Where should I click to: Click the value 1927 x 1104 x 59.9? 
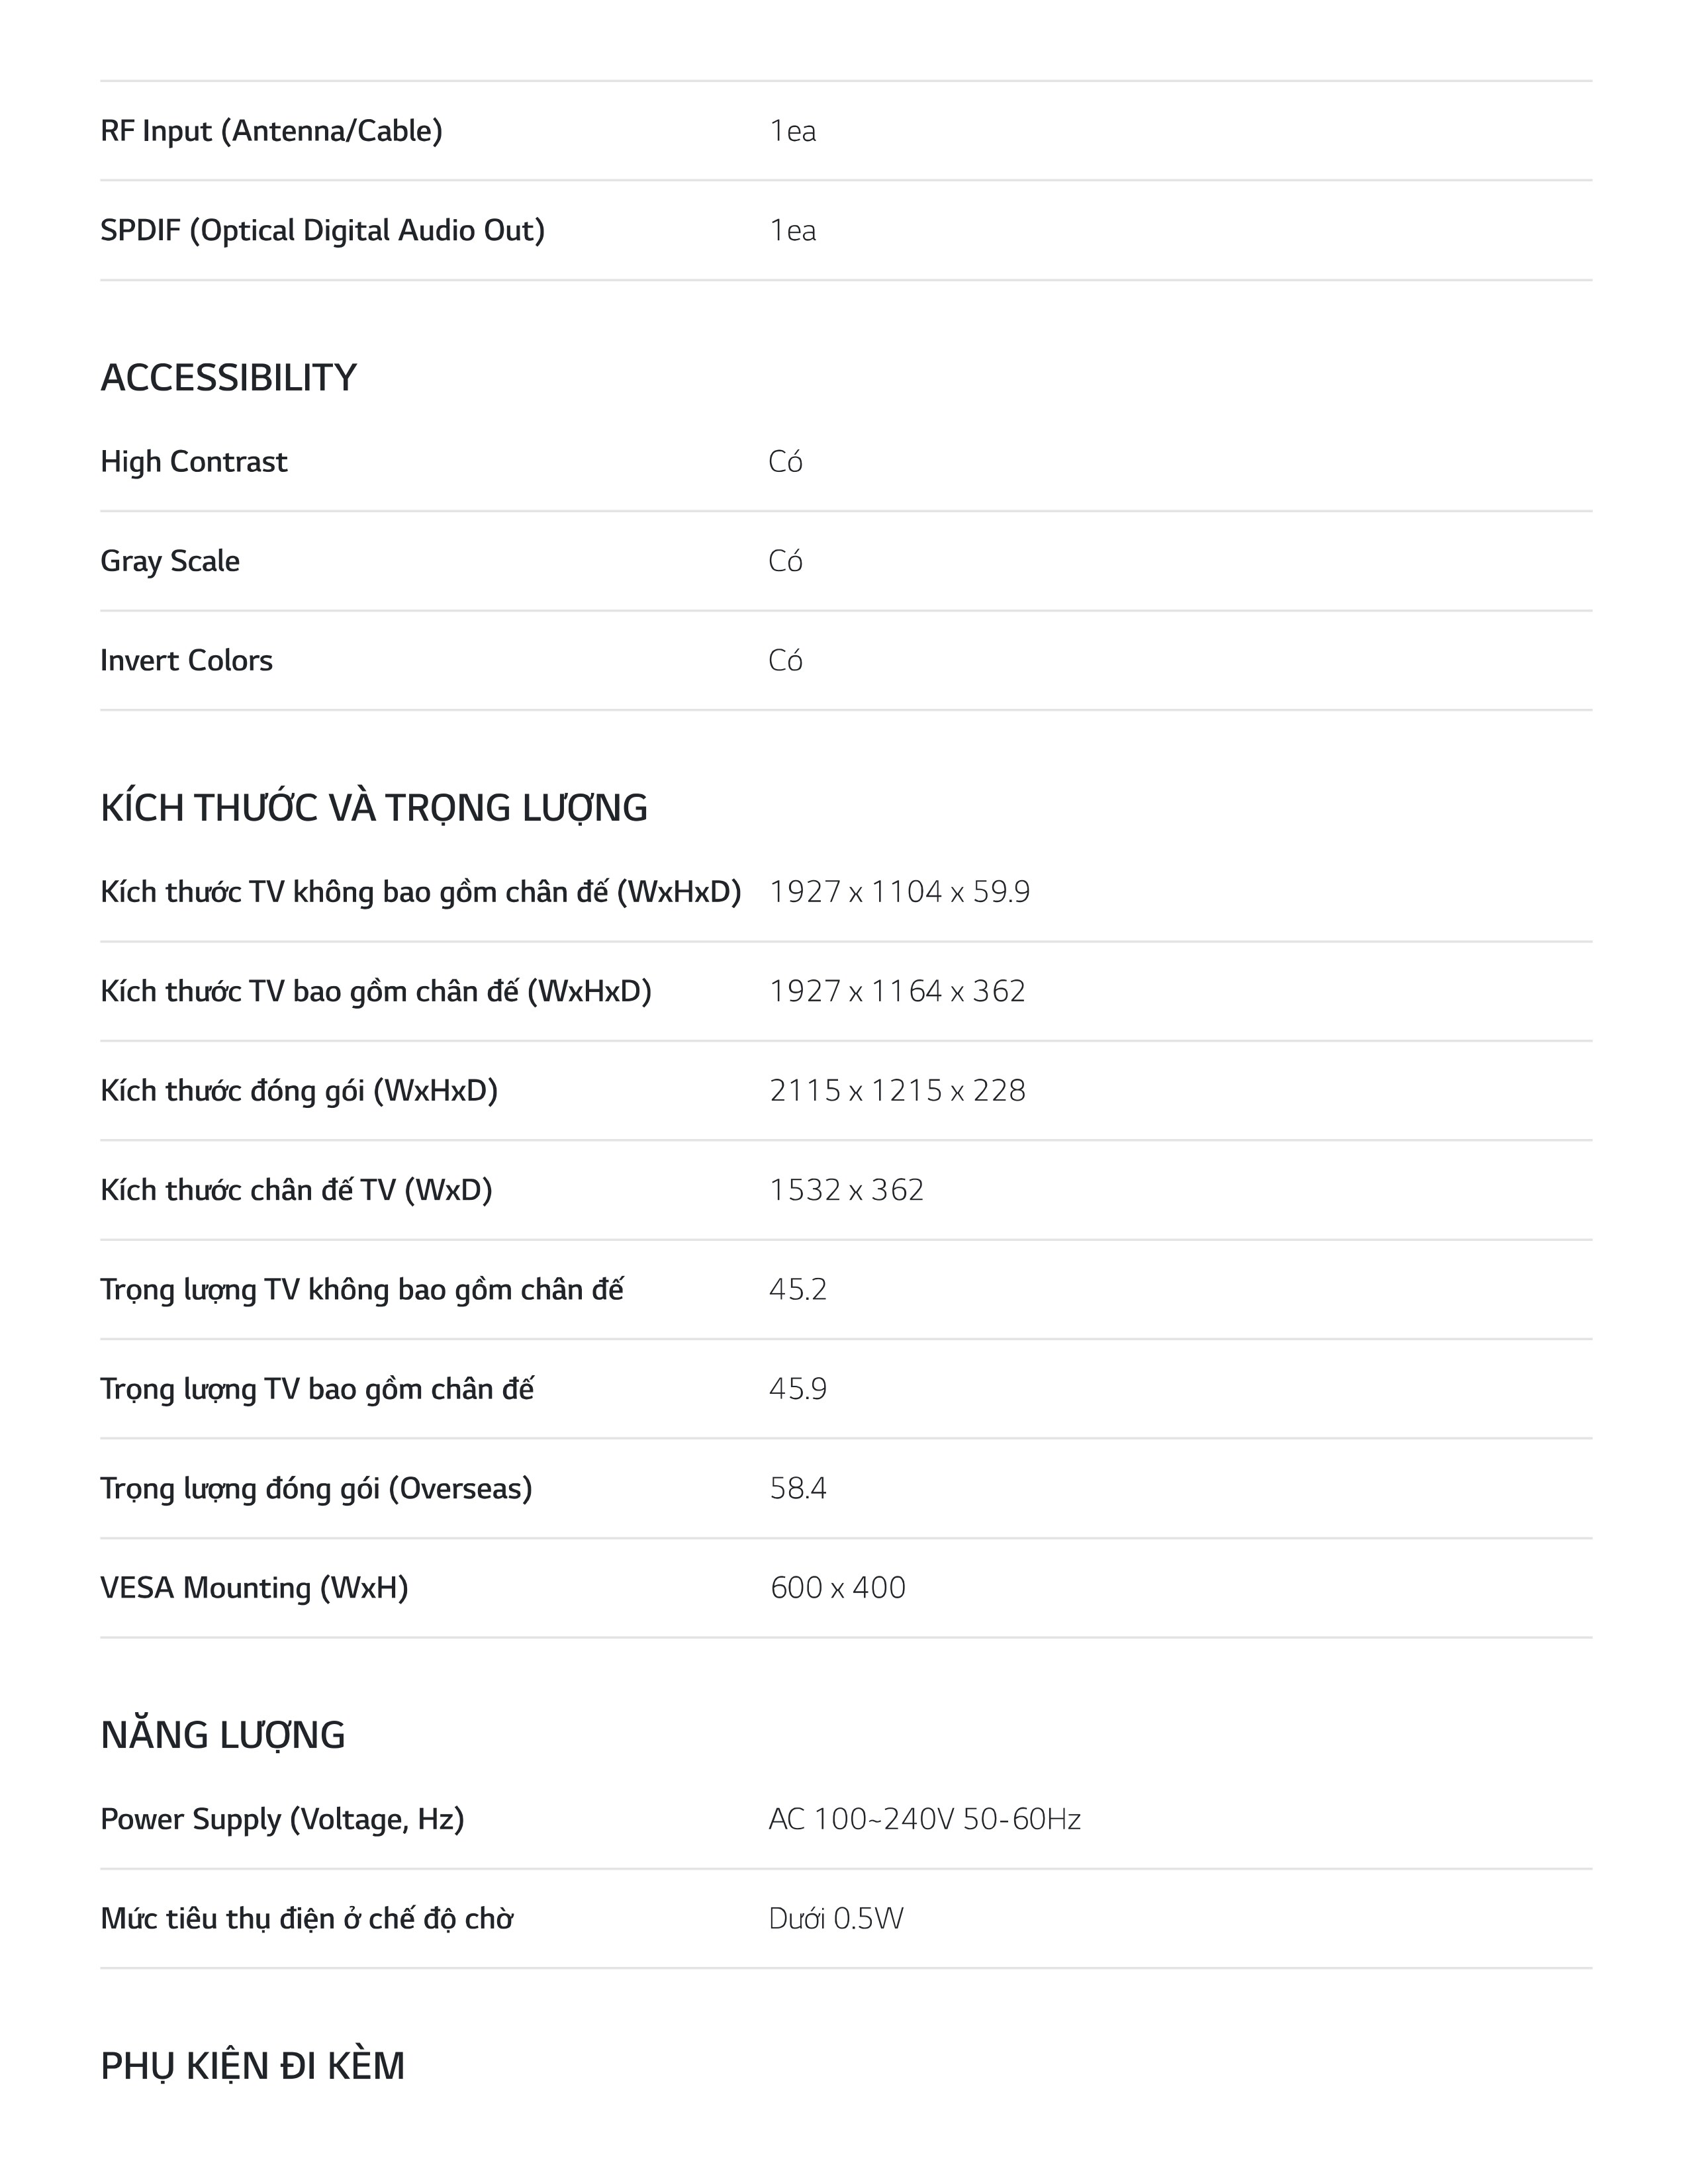(x=900, y=891)
